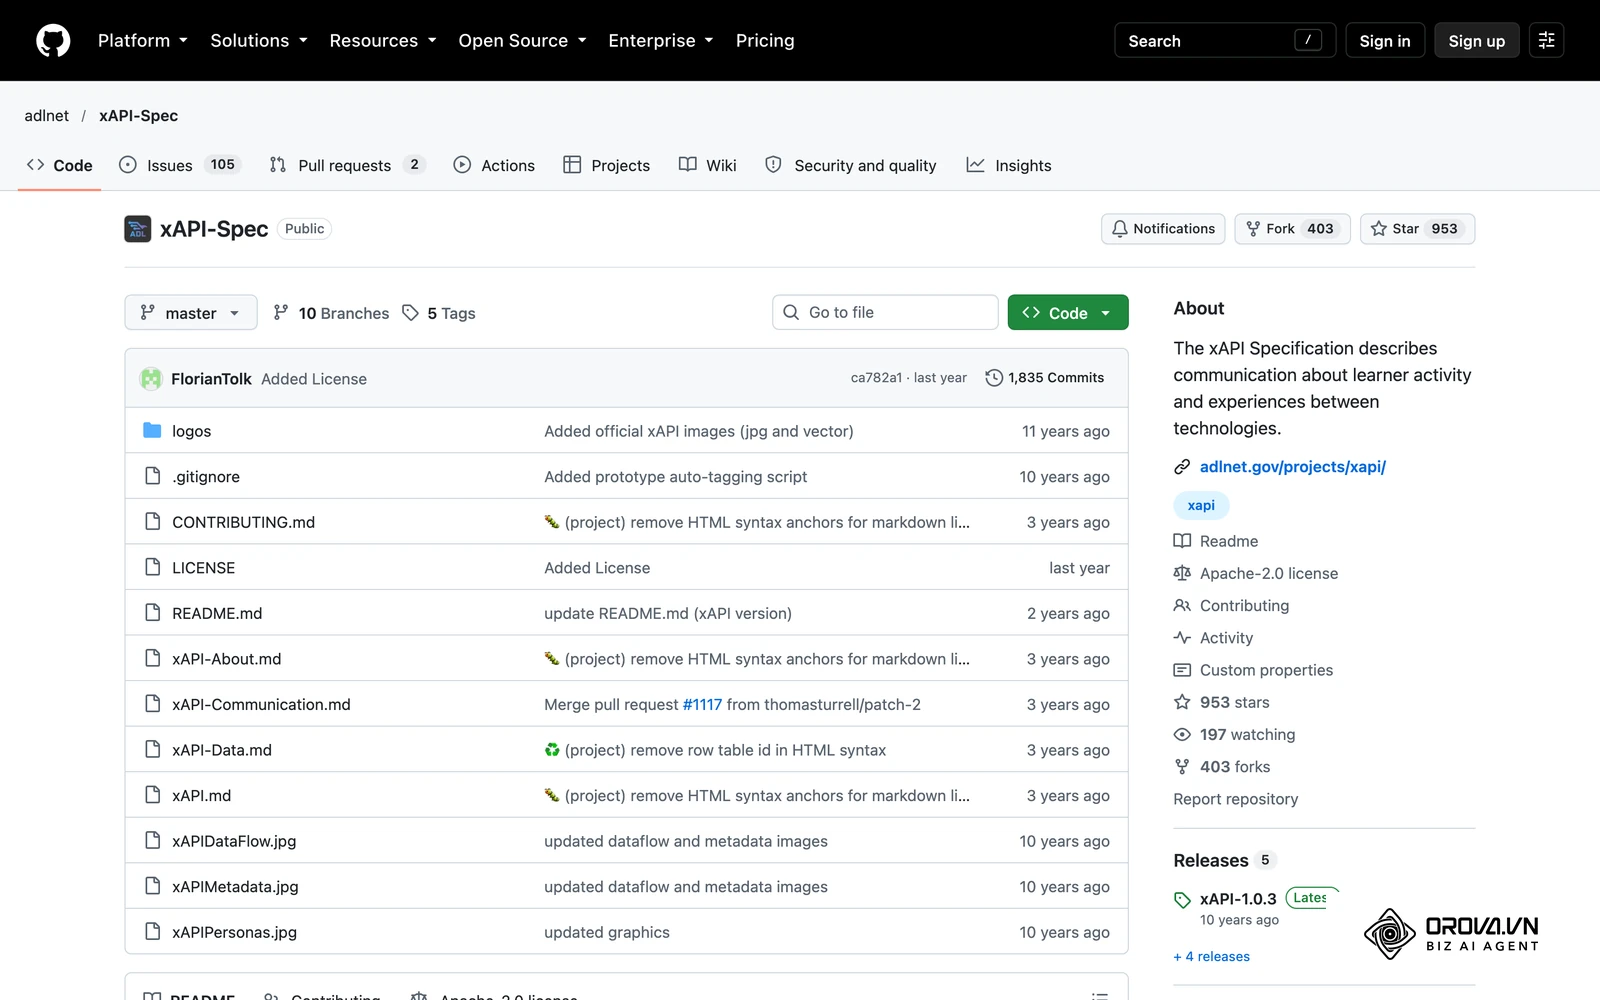Open the Open Source menu
The width and height of the screenshot is (1600, 1000).
pyautogui.click(x=522, y=41)
